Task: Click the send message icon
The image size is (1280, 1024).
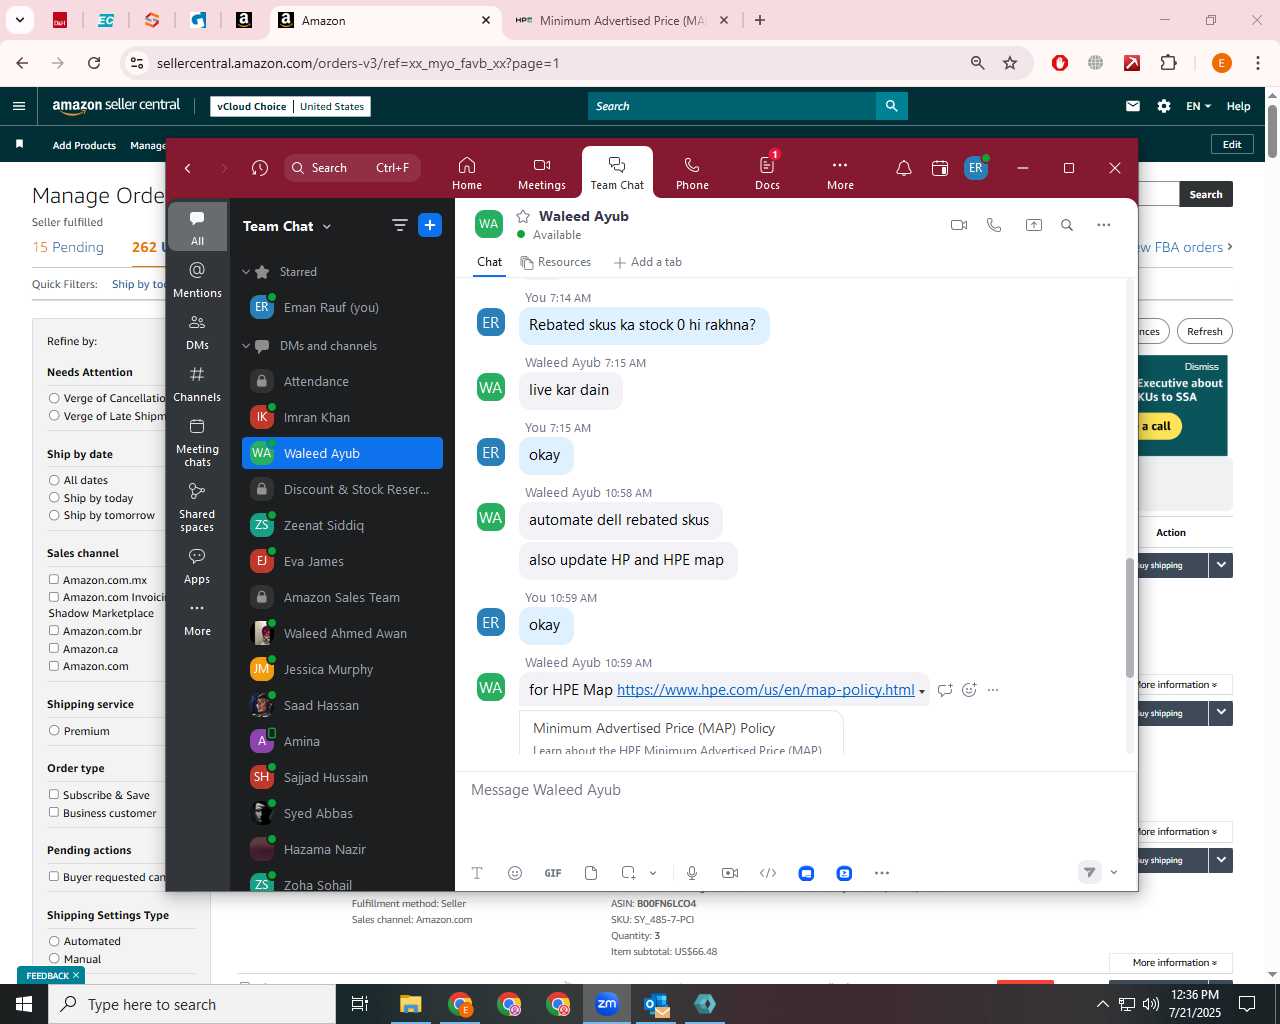Action: pos(1090,872)
